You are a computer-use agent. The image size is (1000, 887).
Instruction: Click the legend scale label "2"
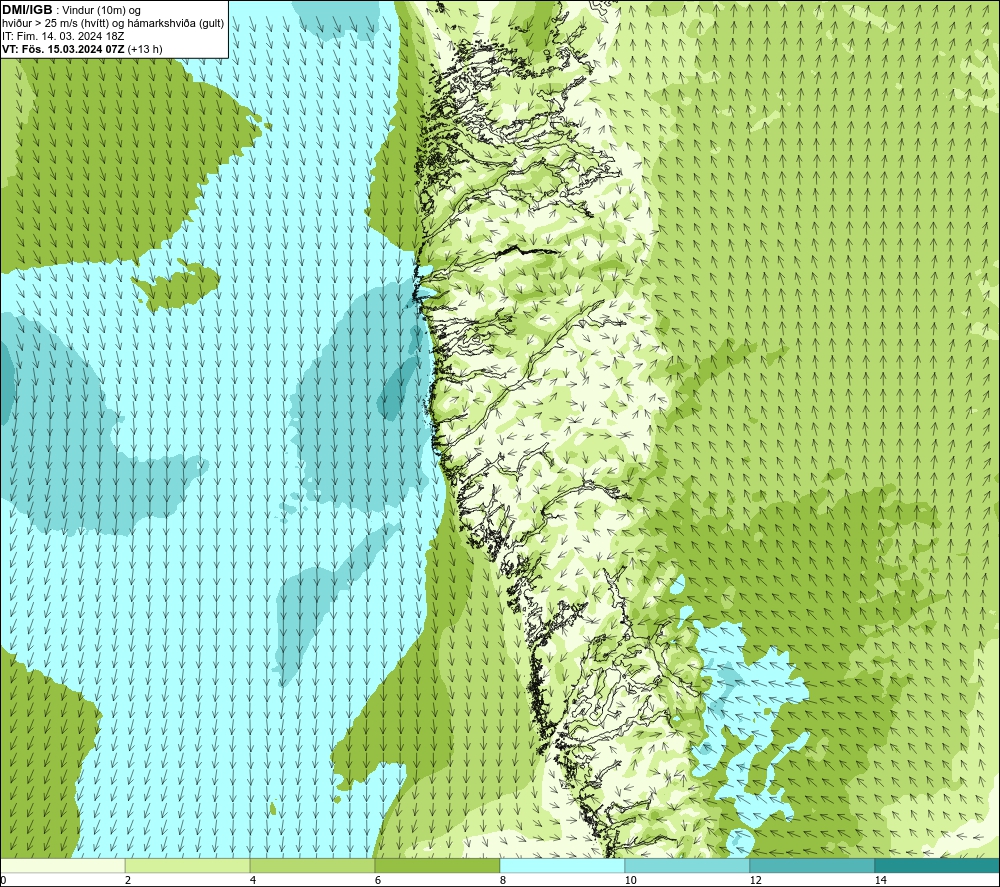(x=128, y=881)
